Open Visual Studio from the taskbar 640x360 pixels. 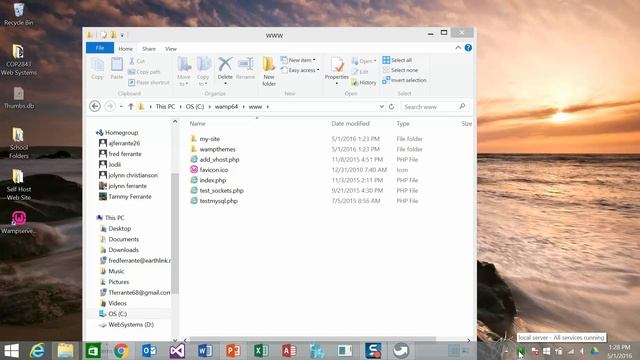click(x=177, y=351)
